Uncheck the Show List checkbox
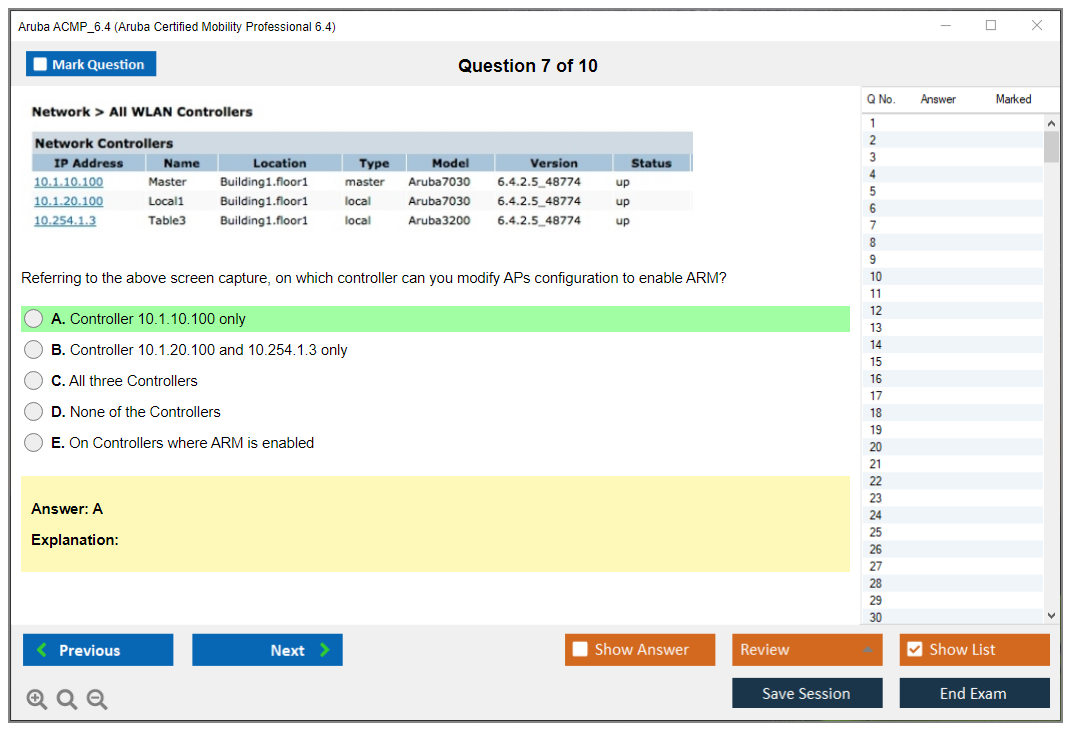1075x735 pixels. 914,650
